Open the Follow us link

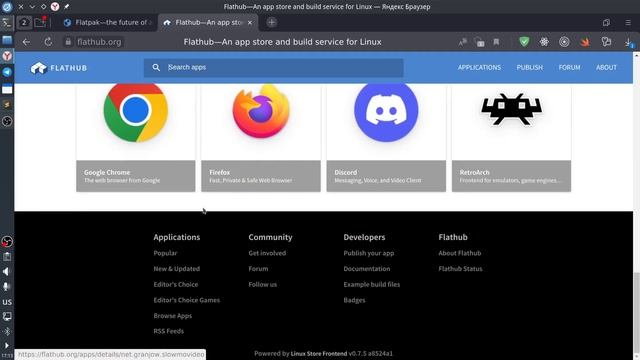[262, 284]
